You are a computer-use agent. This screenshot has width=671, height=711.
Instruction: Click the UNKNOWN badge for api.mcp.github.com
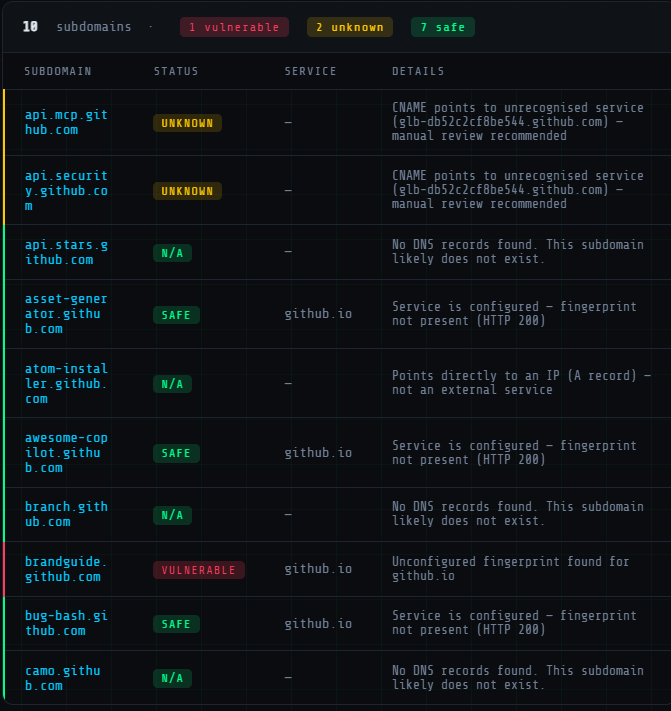click(x=187, y=123)
